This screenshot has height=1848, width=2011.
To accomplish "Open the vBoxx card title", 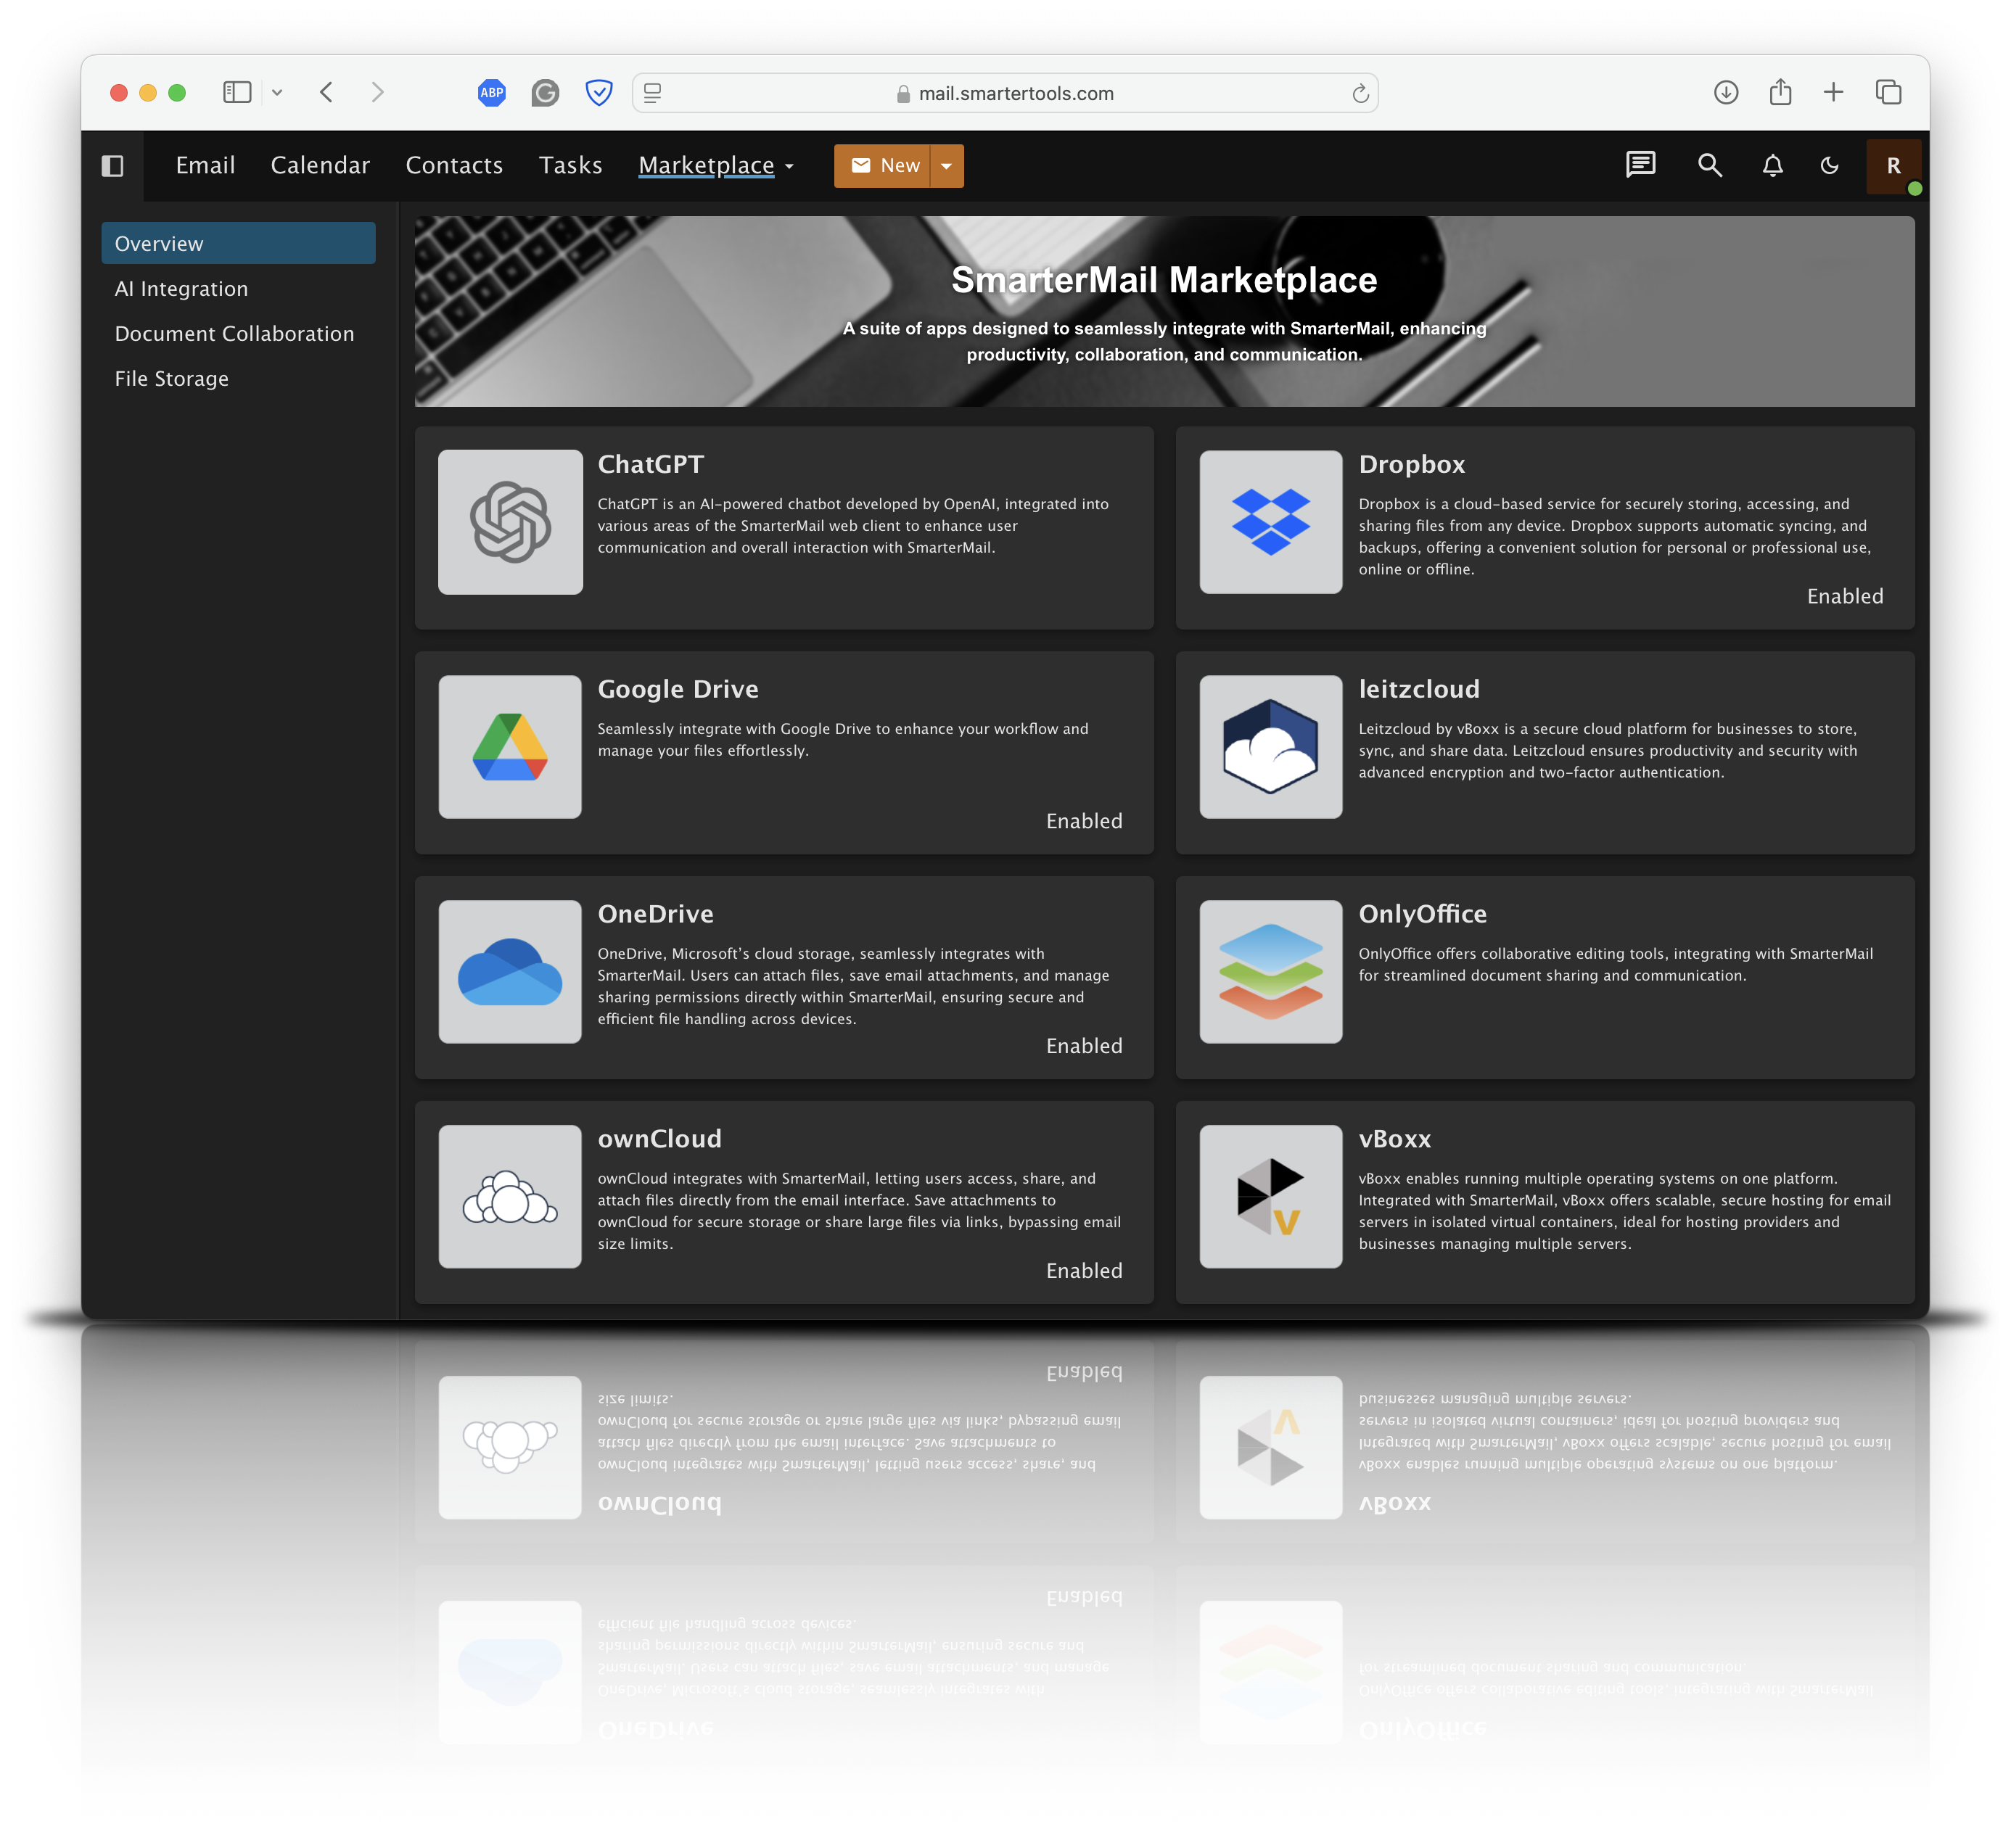I will click(x=1395, y=1139).
